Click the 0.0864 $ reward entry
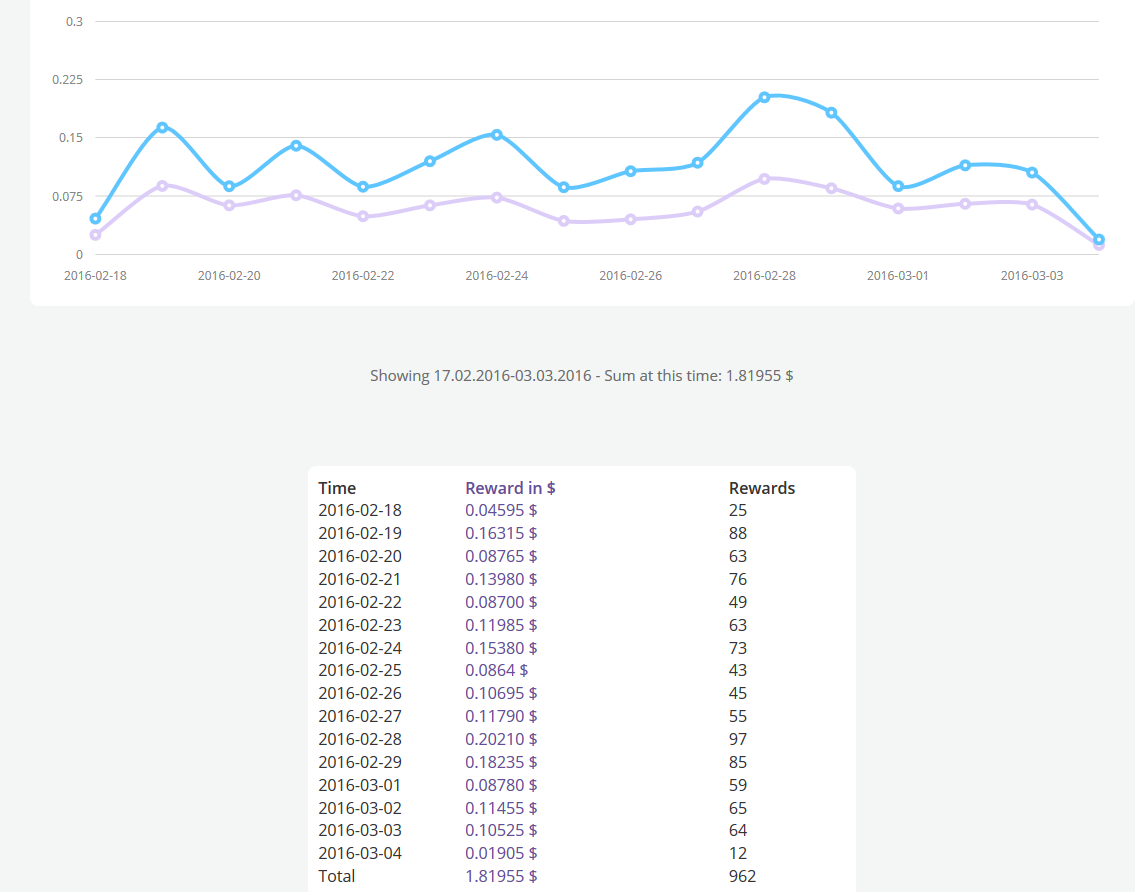Viewport: 1135px width, 892px height. point(496,670)
